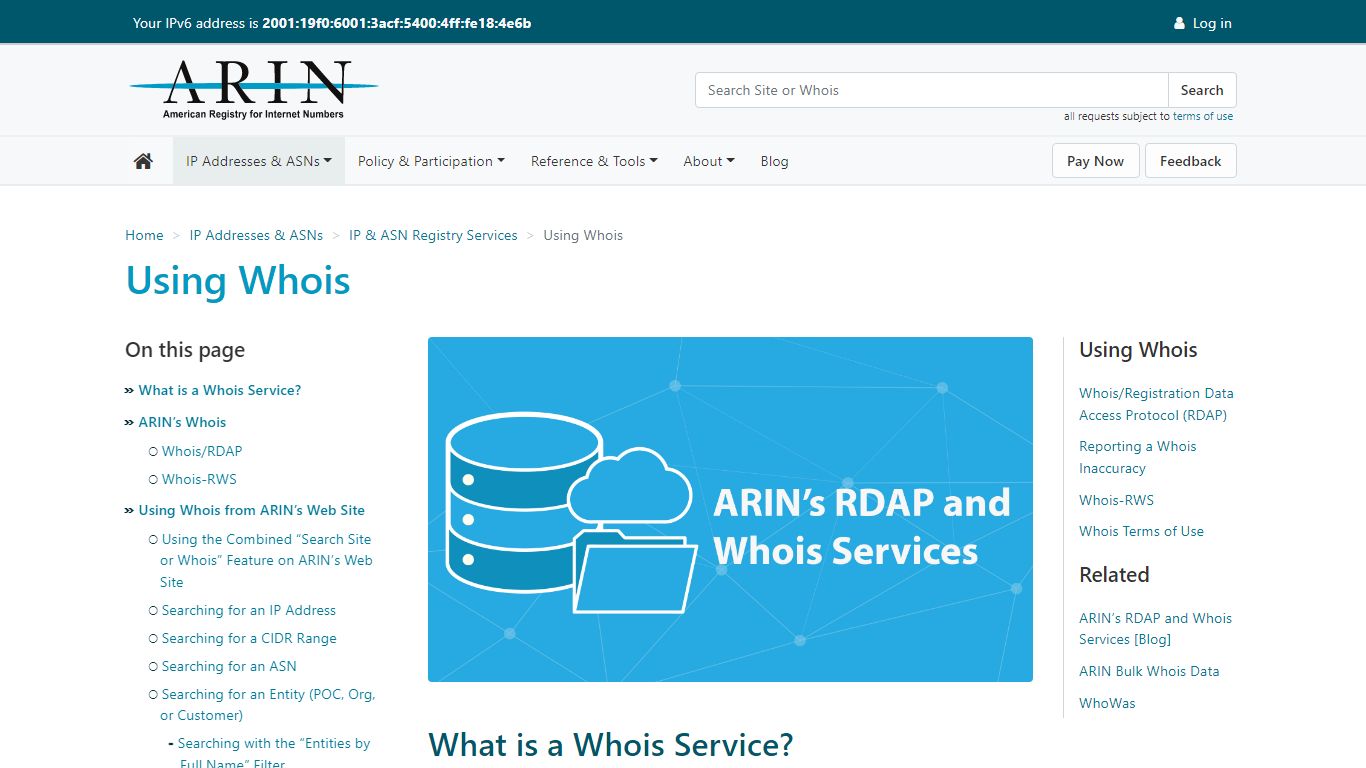
Task: Click the Search button
Action: [1202, 90]
